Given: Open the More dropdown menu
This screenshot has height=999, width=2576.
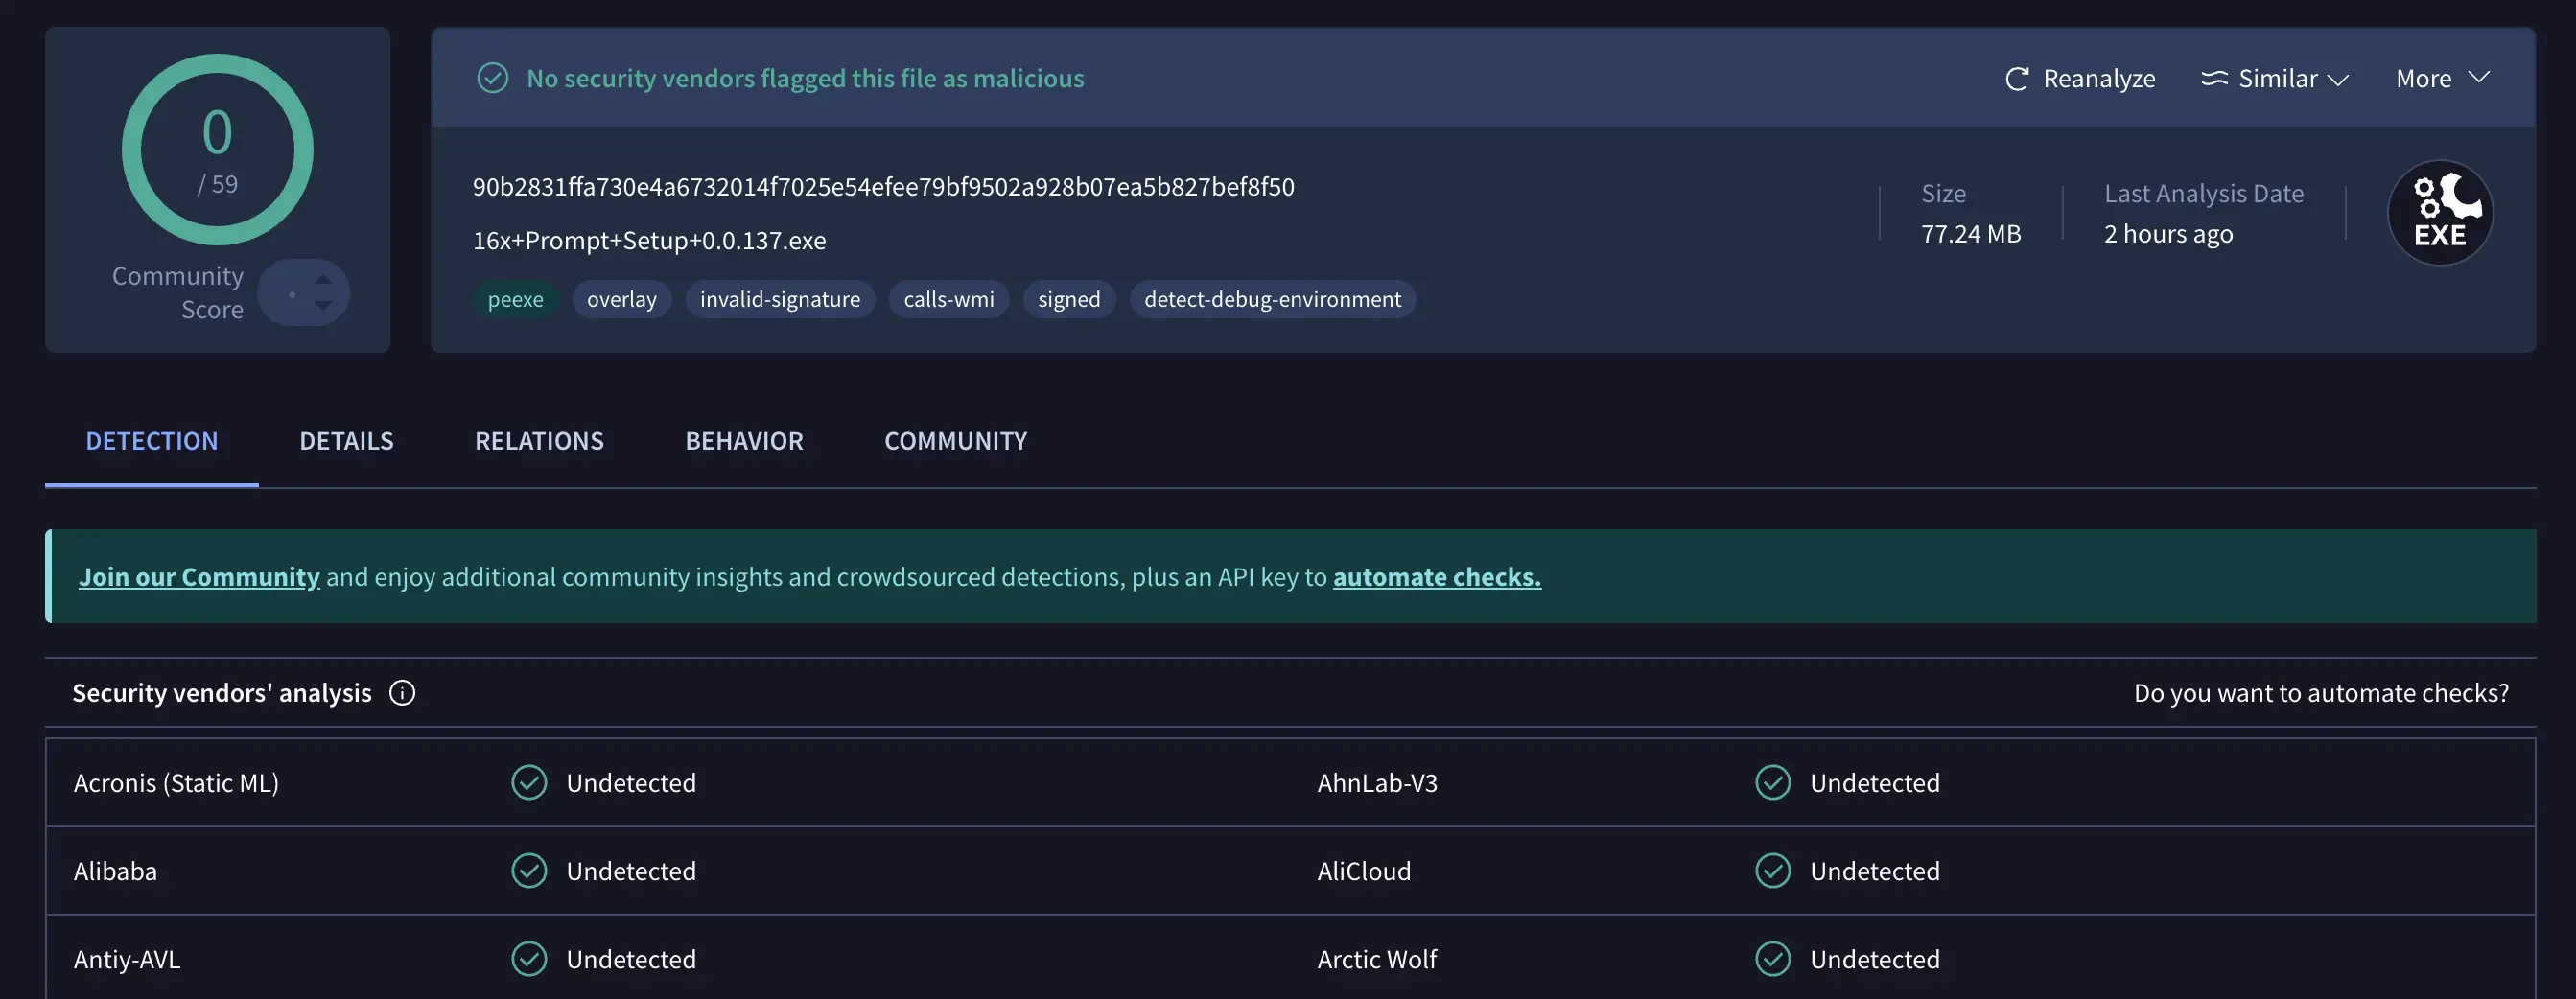Looking at the screenshot, I should pos(2442,79).
